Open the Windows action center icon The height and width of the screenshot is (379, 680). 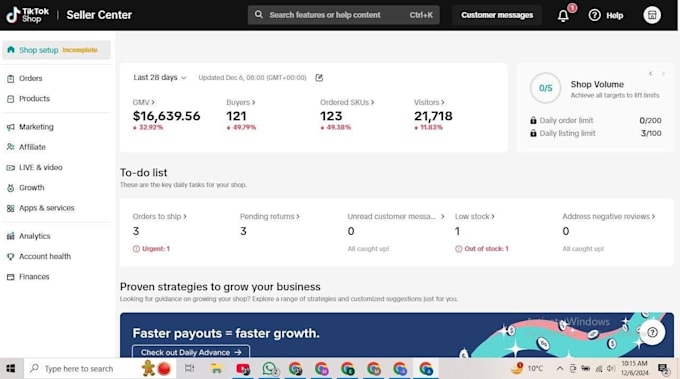point(663,369)
